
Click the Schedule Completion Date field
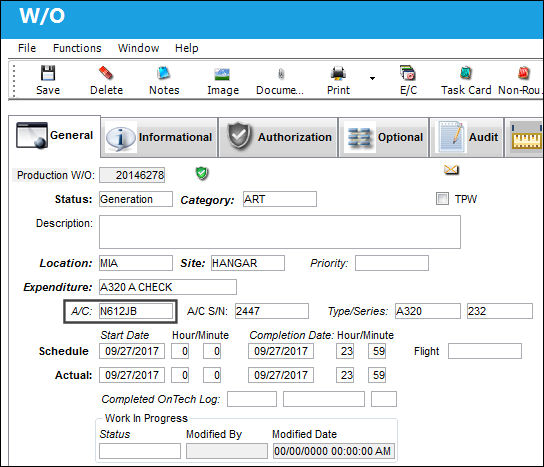pos(281,351)
